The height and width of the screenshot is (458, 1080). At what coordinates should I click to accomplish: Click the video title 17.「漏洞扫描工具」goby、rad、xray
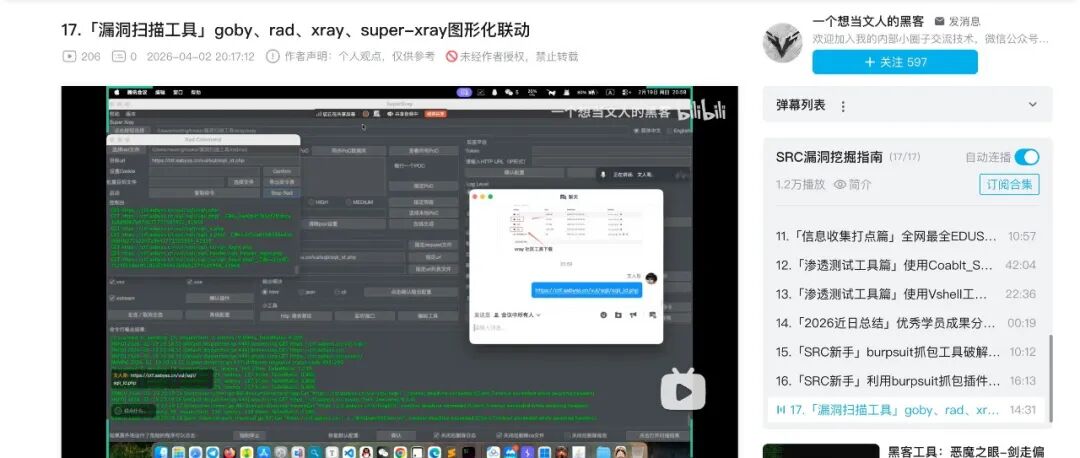(x=295, y=30)
